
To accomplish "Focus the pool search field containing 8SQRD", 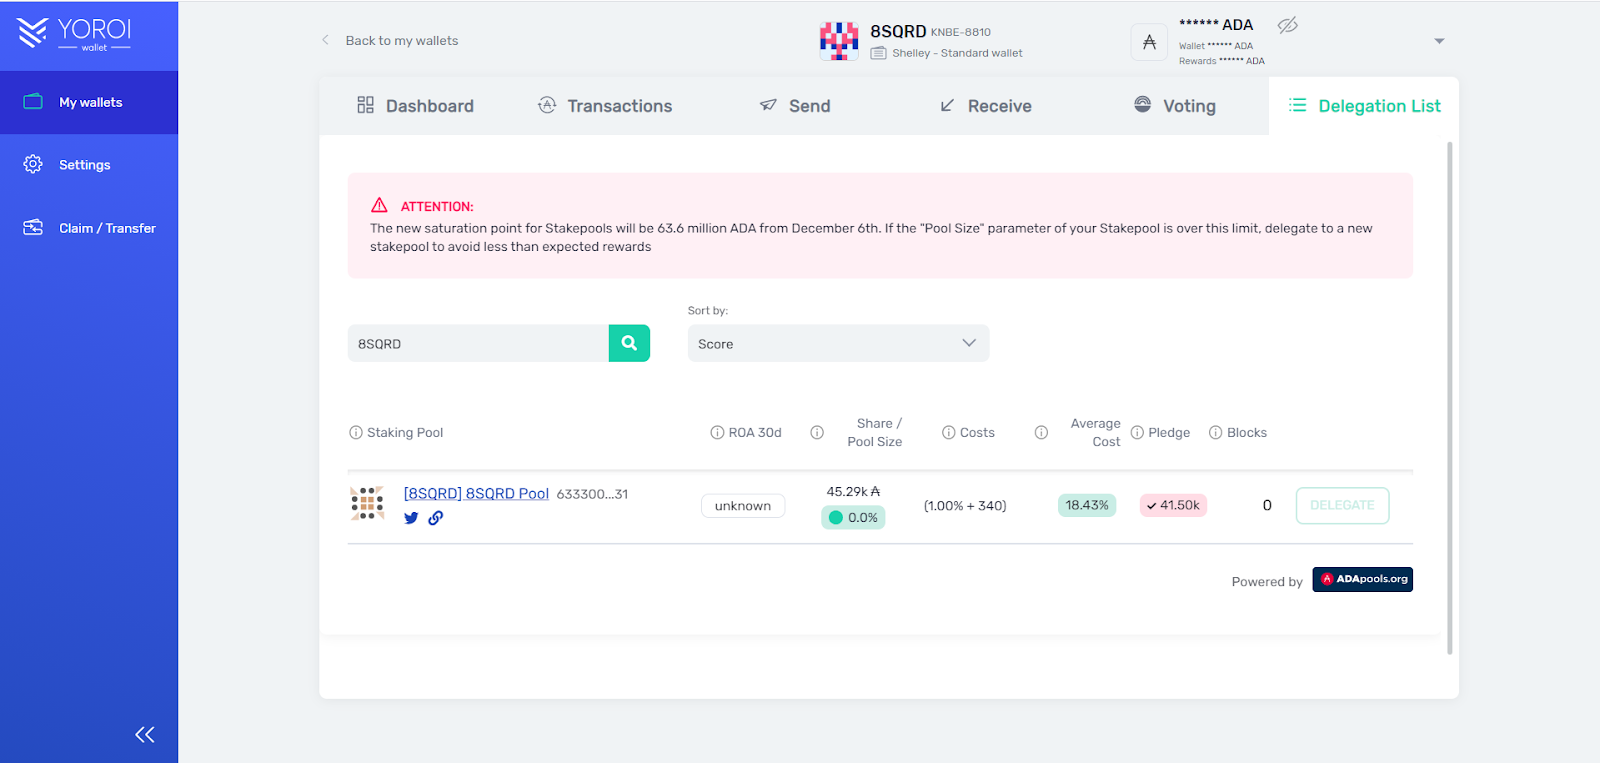I will point(478,343).
